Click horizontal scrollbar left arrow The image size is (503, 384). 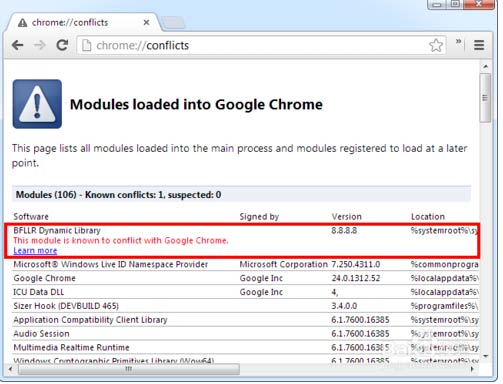click(x=10, y=369)
